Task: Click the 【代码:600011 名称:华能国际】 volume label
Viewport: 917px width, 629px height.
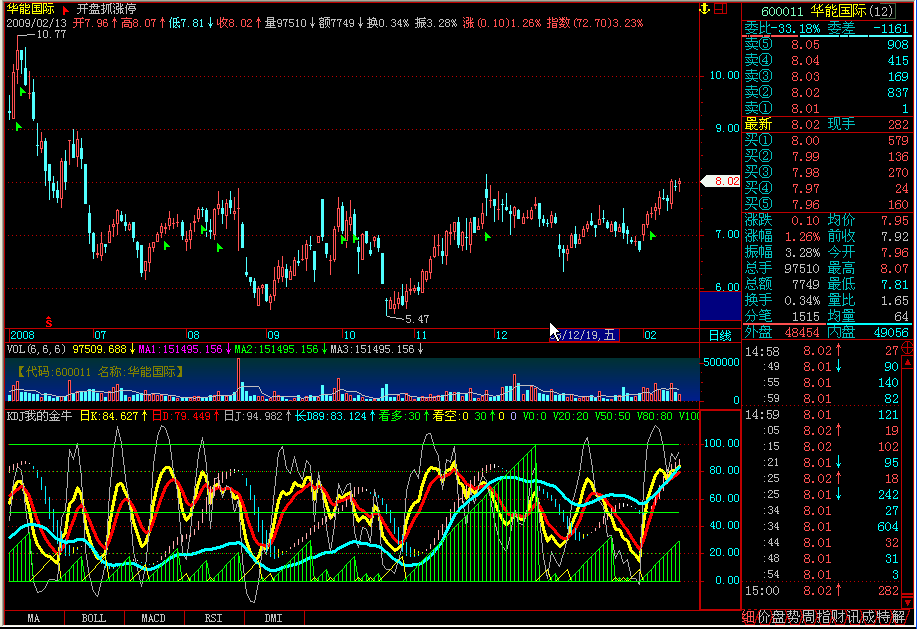Action: tap(100, 372)
